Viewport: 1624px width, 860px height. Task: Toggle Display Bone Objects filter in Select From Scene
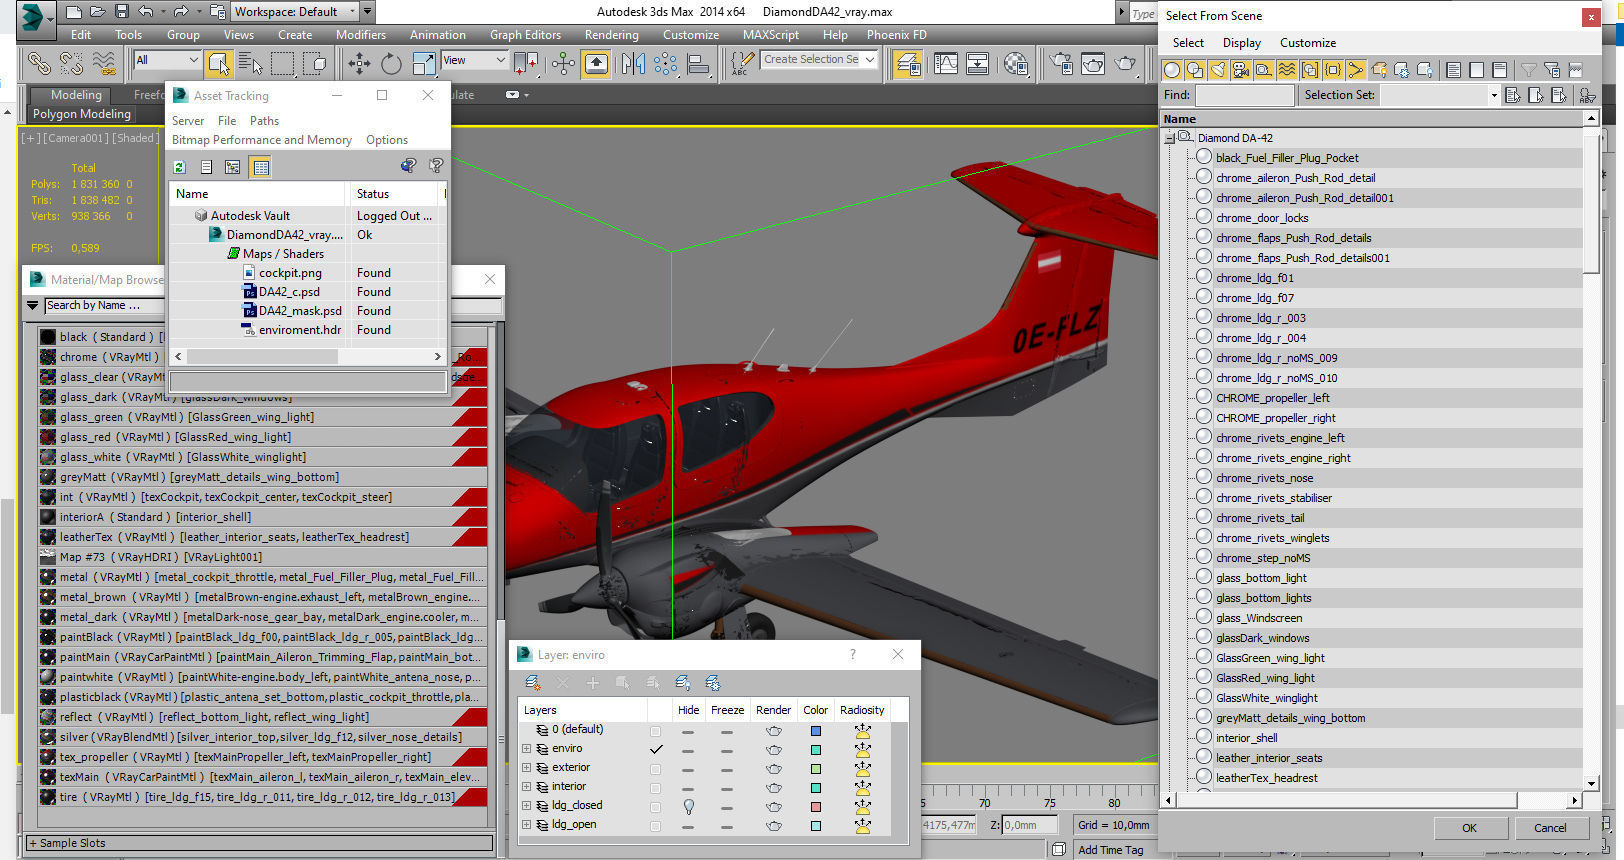pos(1355,70)
